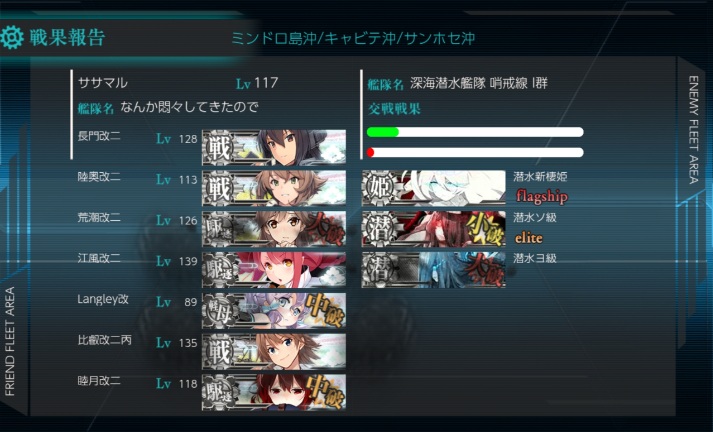Open 陸奥改二 ship portrait banner
This screenshot has height=432, width=713.
[x=274, y=188]
